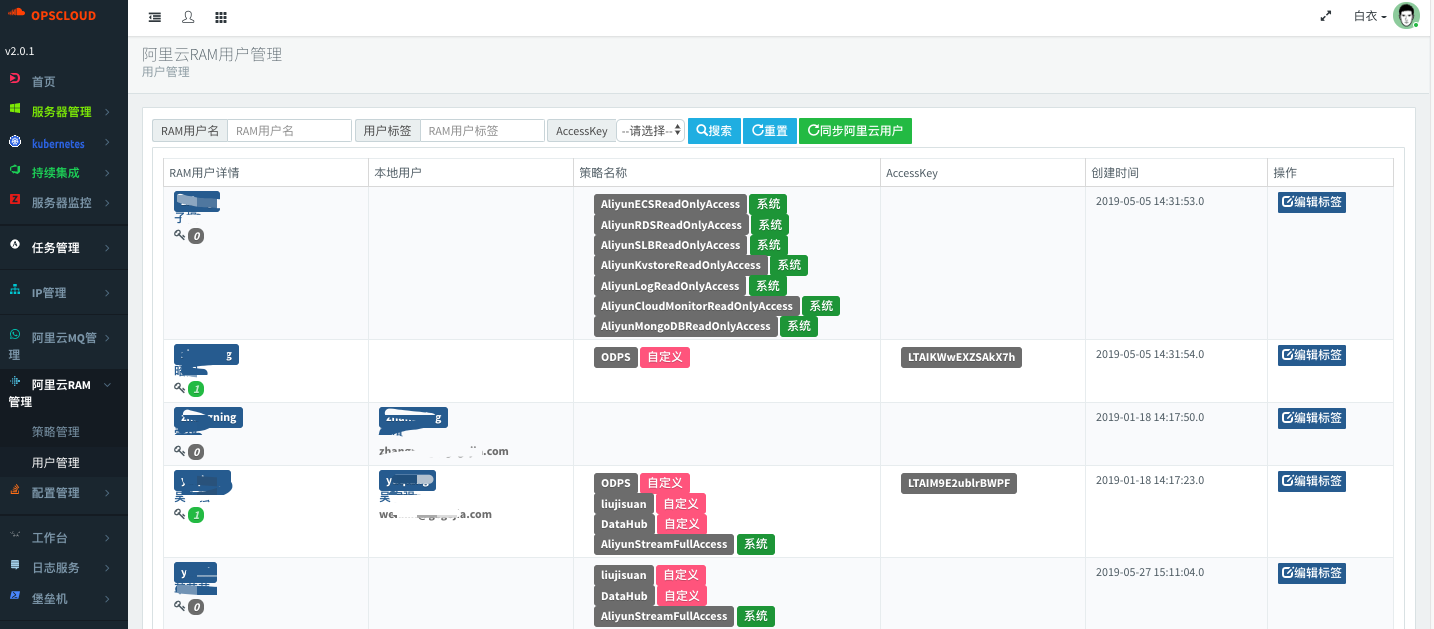This screenshot has height=629, width=1434.
Task: Click the 工作台 icon in sidebar
Action: click(14, 536)
